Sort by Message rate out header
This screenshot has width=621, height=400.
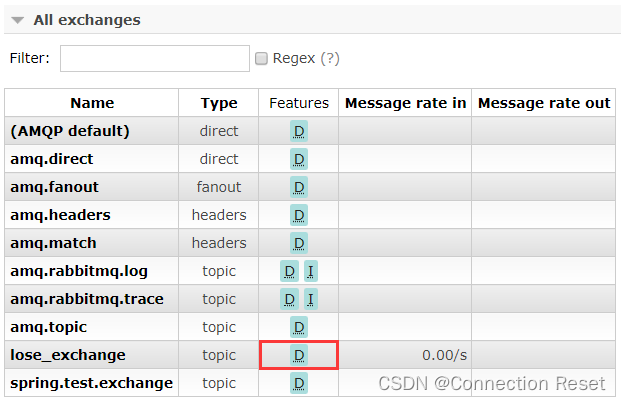coord(544,103)
